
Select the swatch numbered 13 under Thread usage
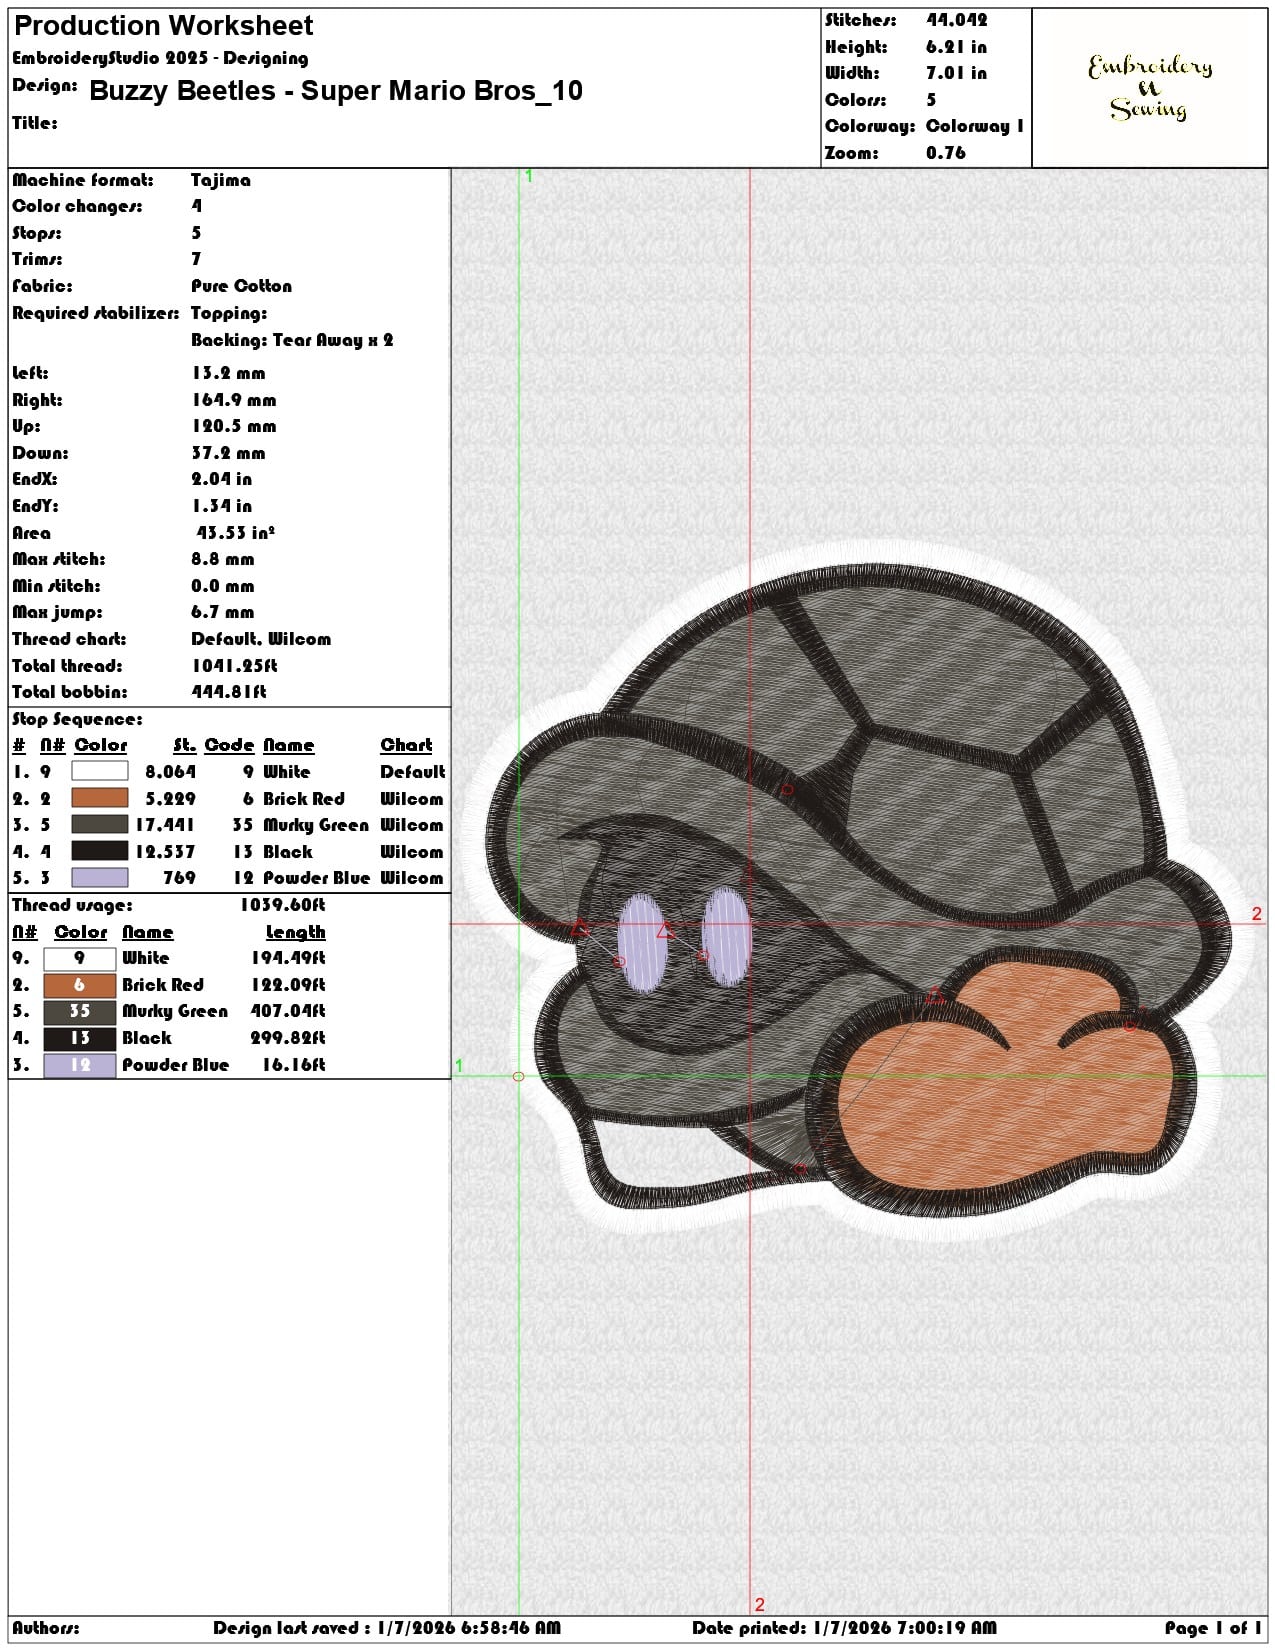tap(80, 1038)
